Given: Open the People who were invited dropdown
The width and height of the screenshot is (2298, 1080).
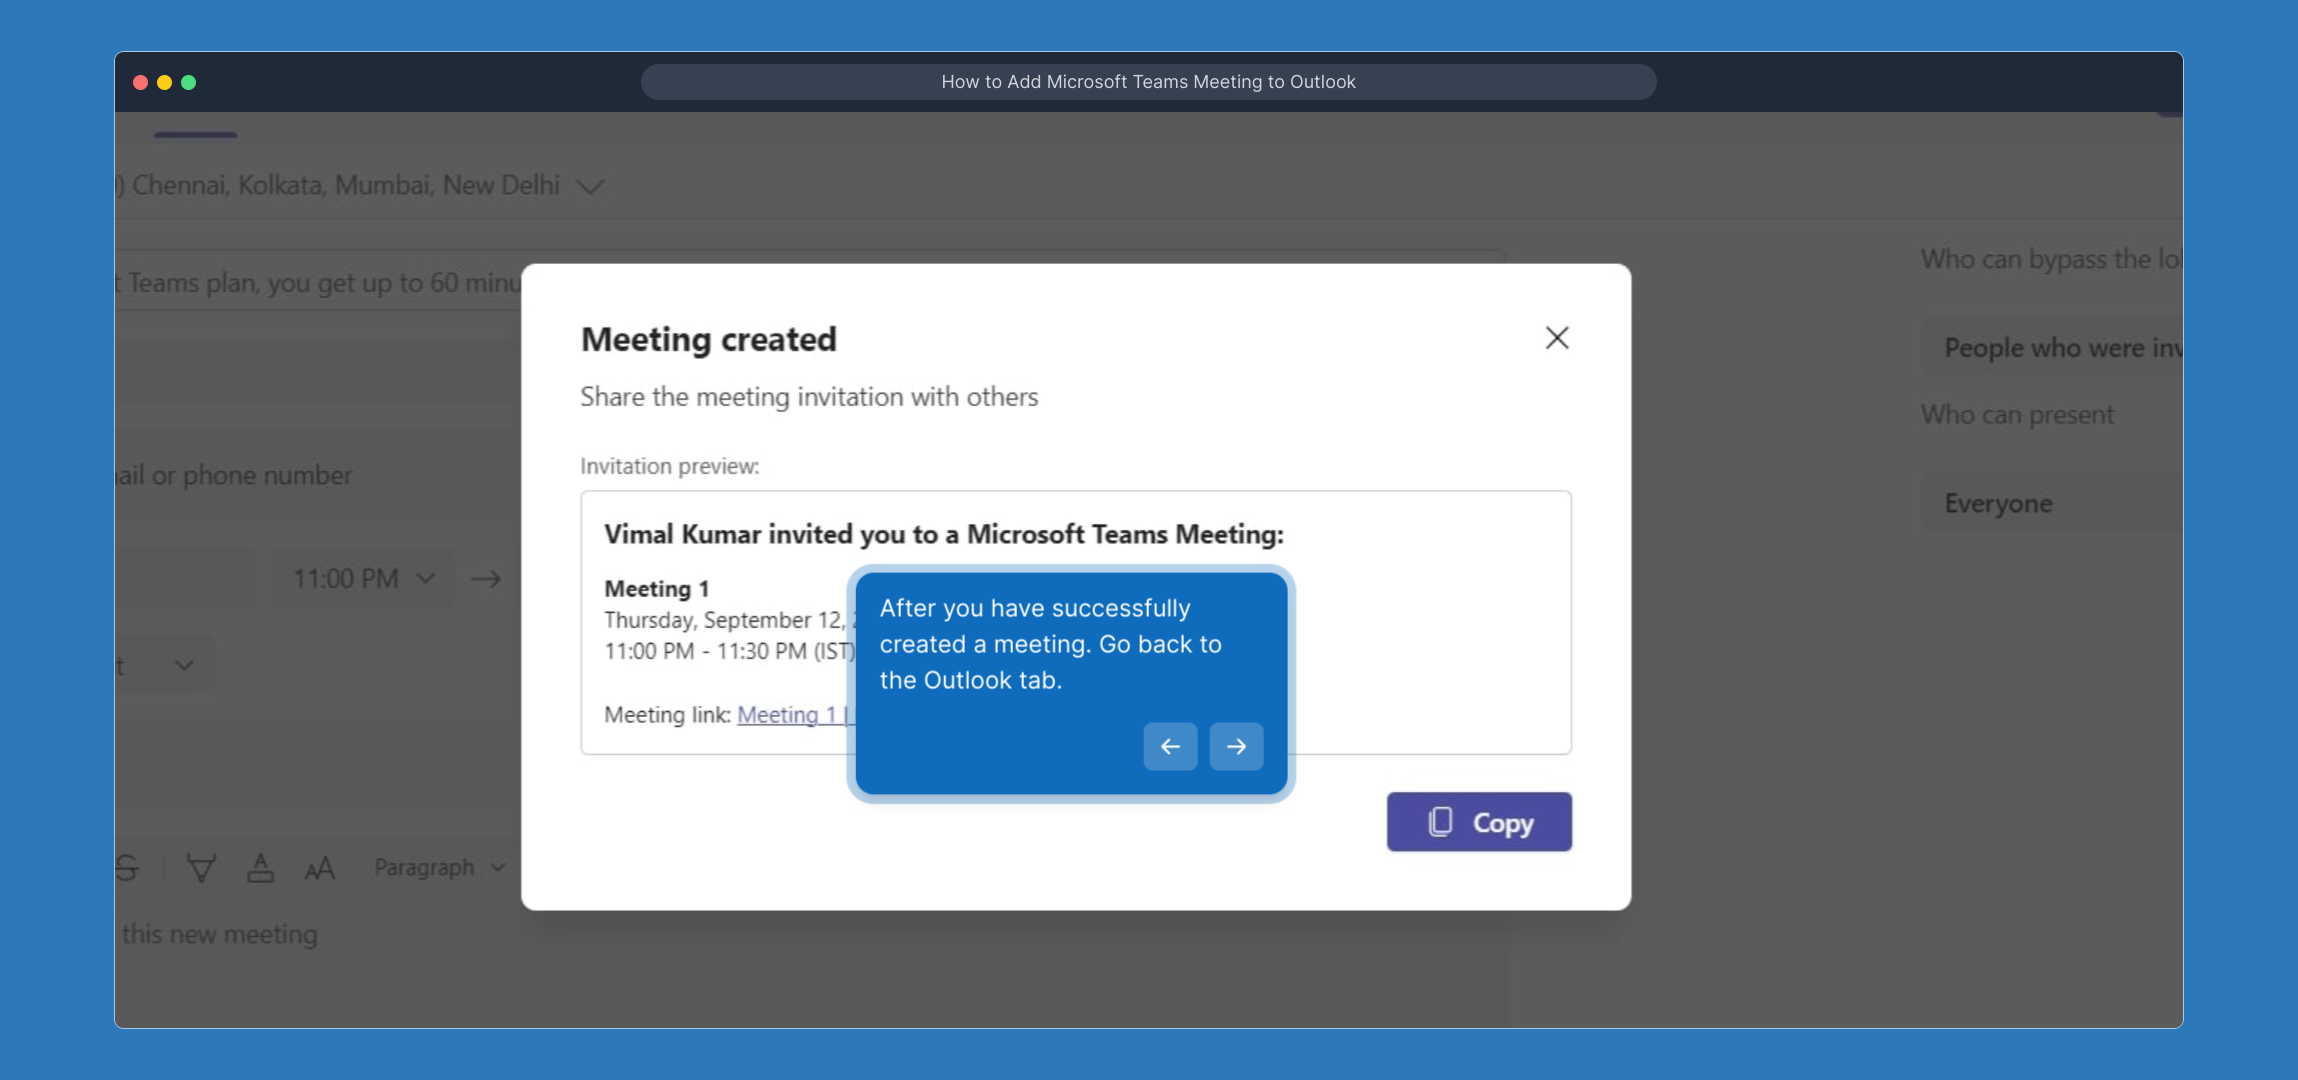Looking at the screenshot, I should pos(2050,348).
